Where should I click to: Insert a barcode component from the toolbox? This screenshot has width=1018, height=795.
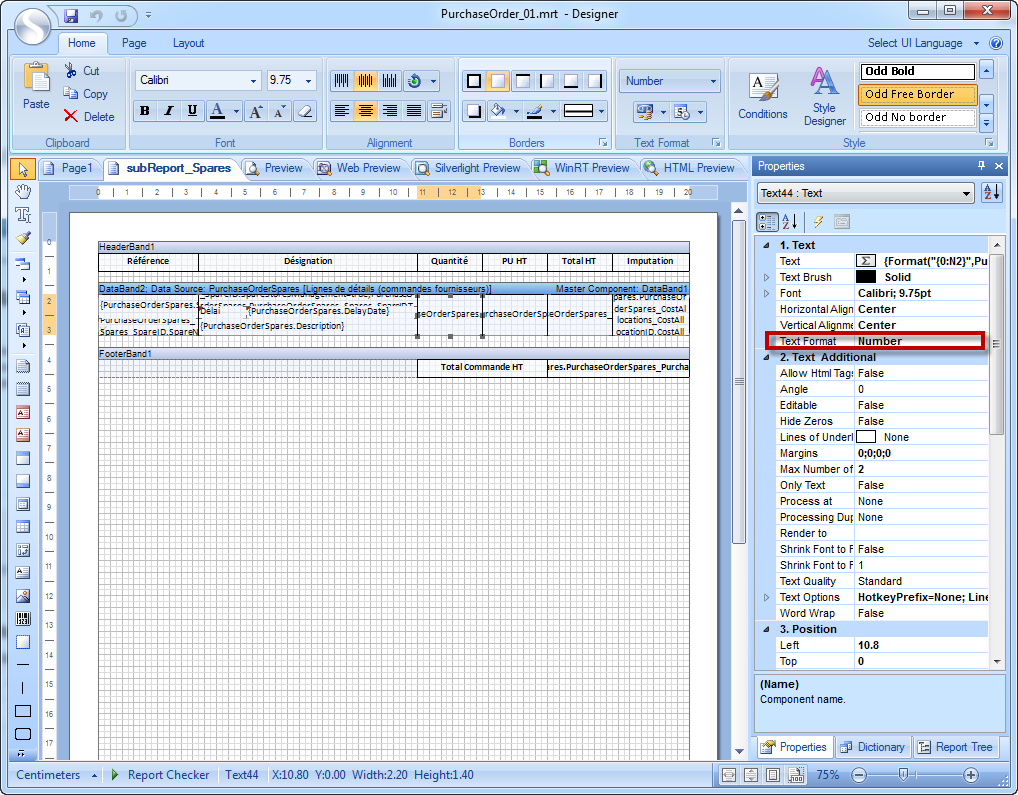point(23,618)
